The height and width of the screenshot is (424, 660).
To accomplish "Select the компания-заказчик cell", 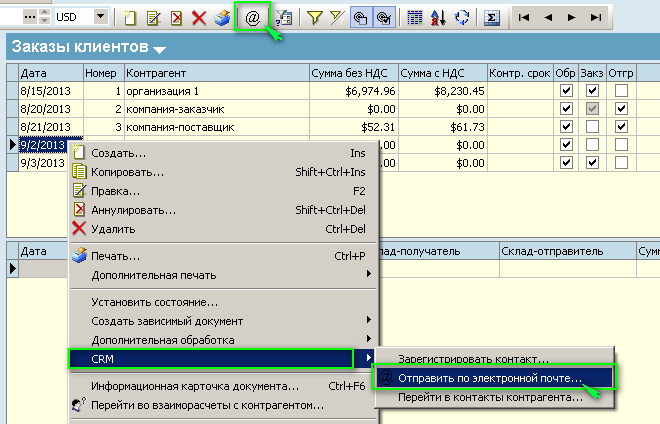I will 217,109.
